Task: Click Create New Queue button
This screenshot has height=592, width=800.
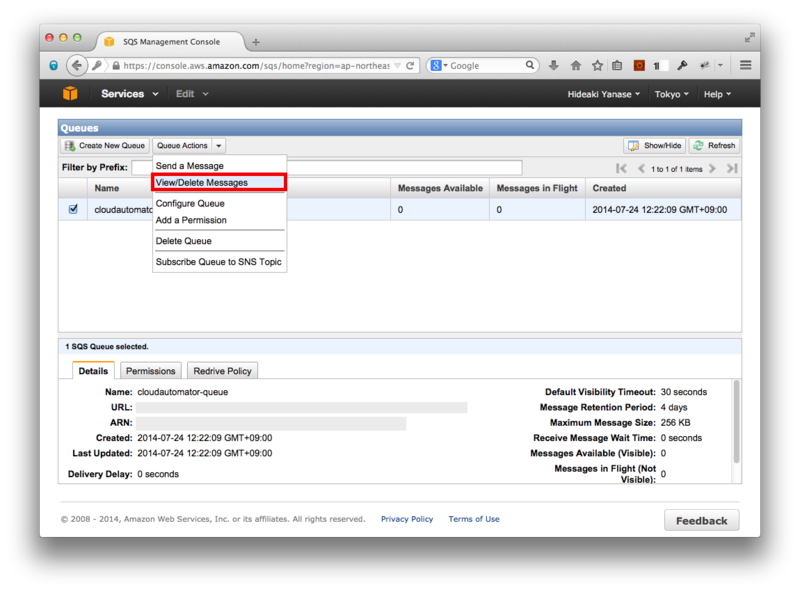Action: tap(105, 146)
